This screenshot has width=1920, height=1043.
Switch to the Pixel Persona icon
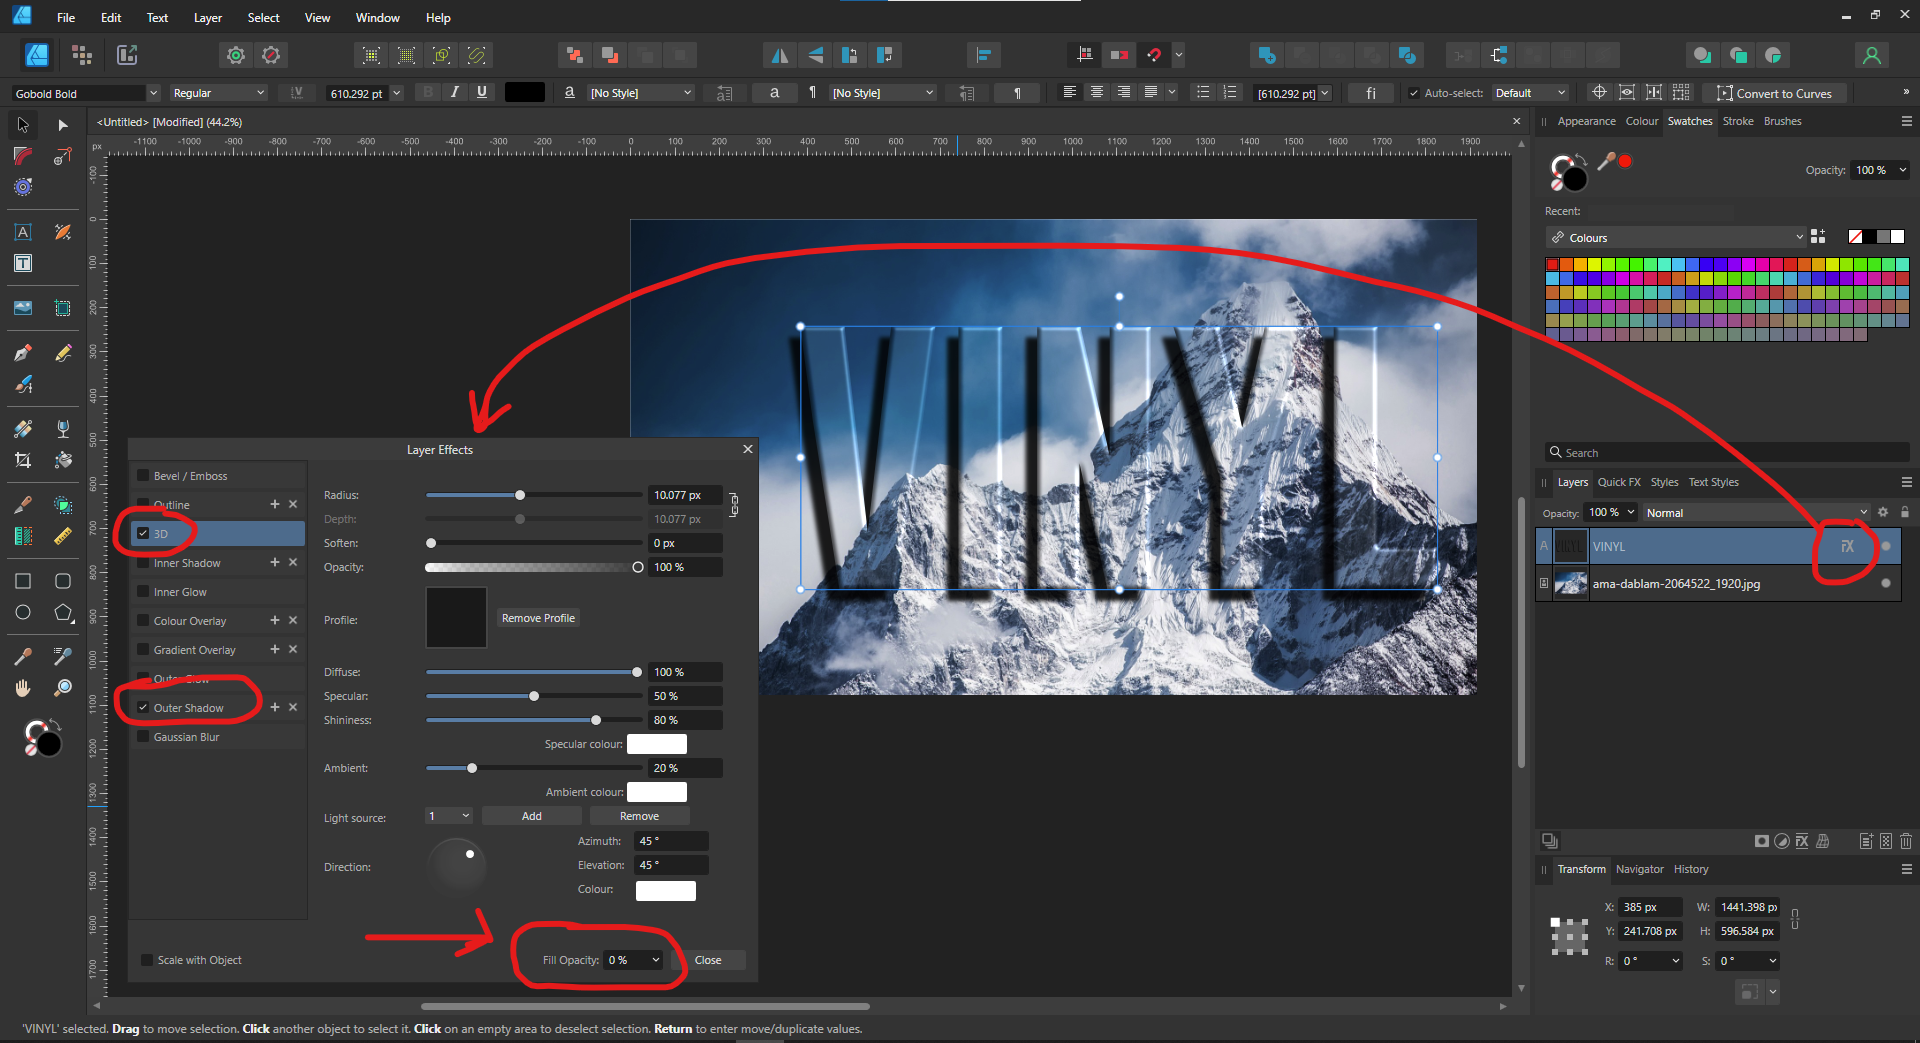82,55
